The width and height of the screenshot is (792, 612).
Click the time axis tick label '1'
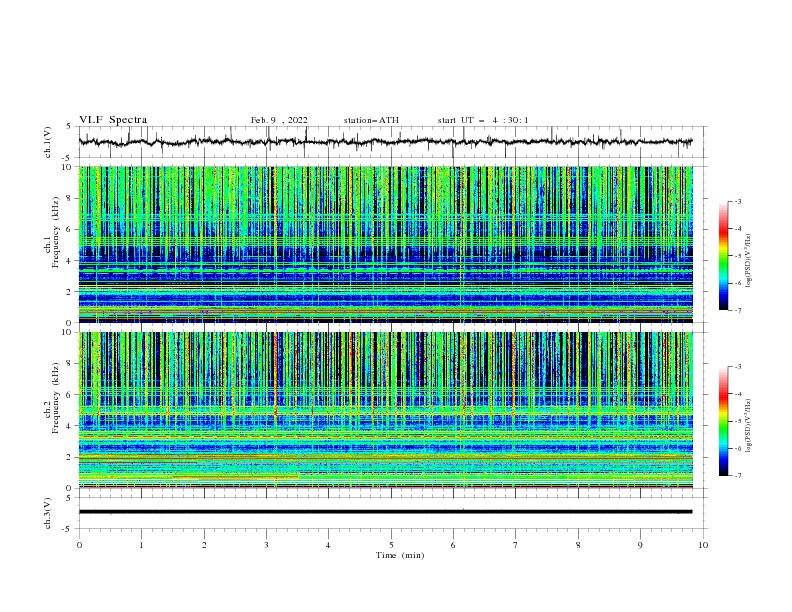(x=141, y=545)
